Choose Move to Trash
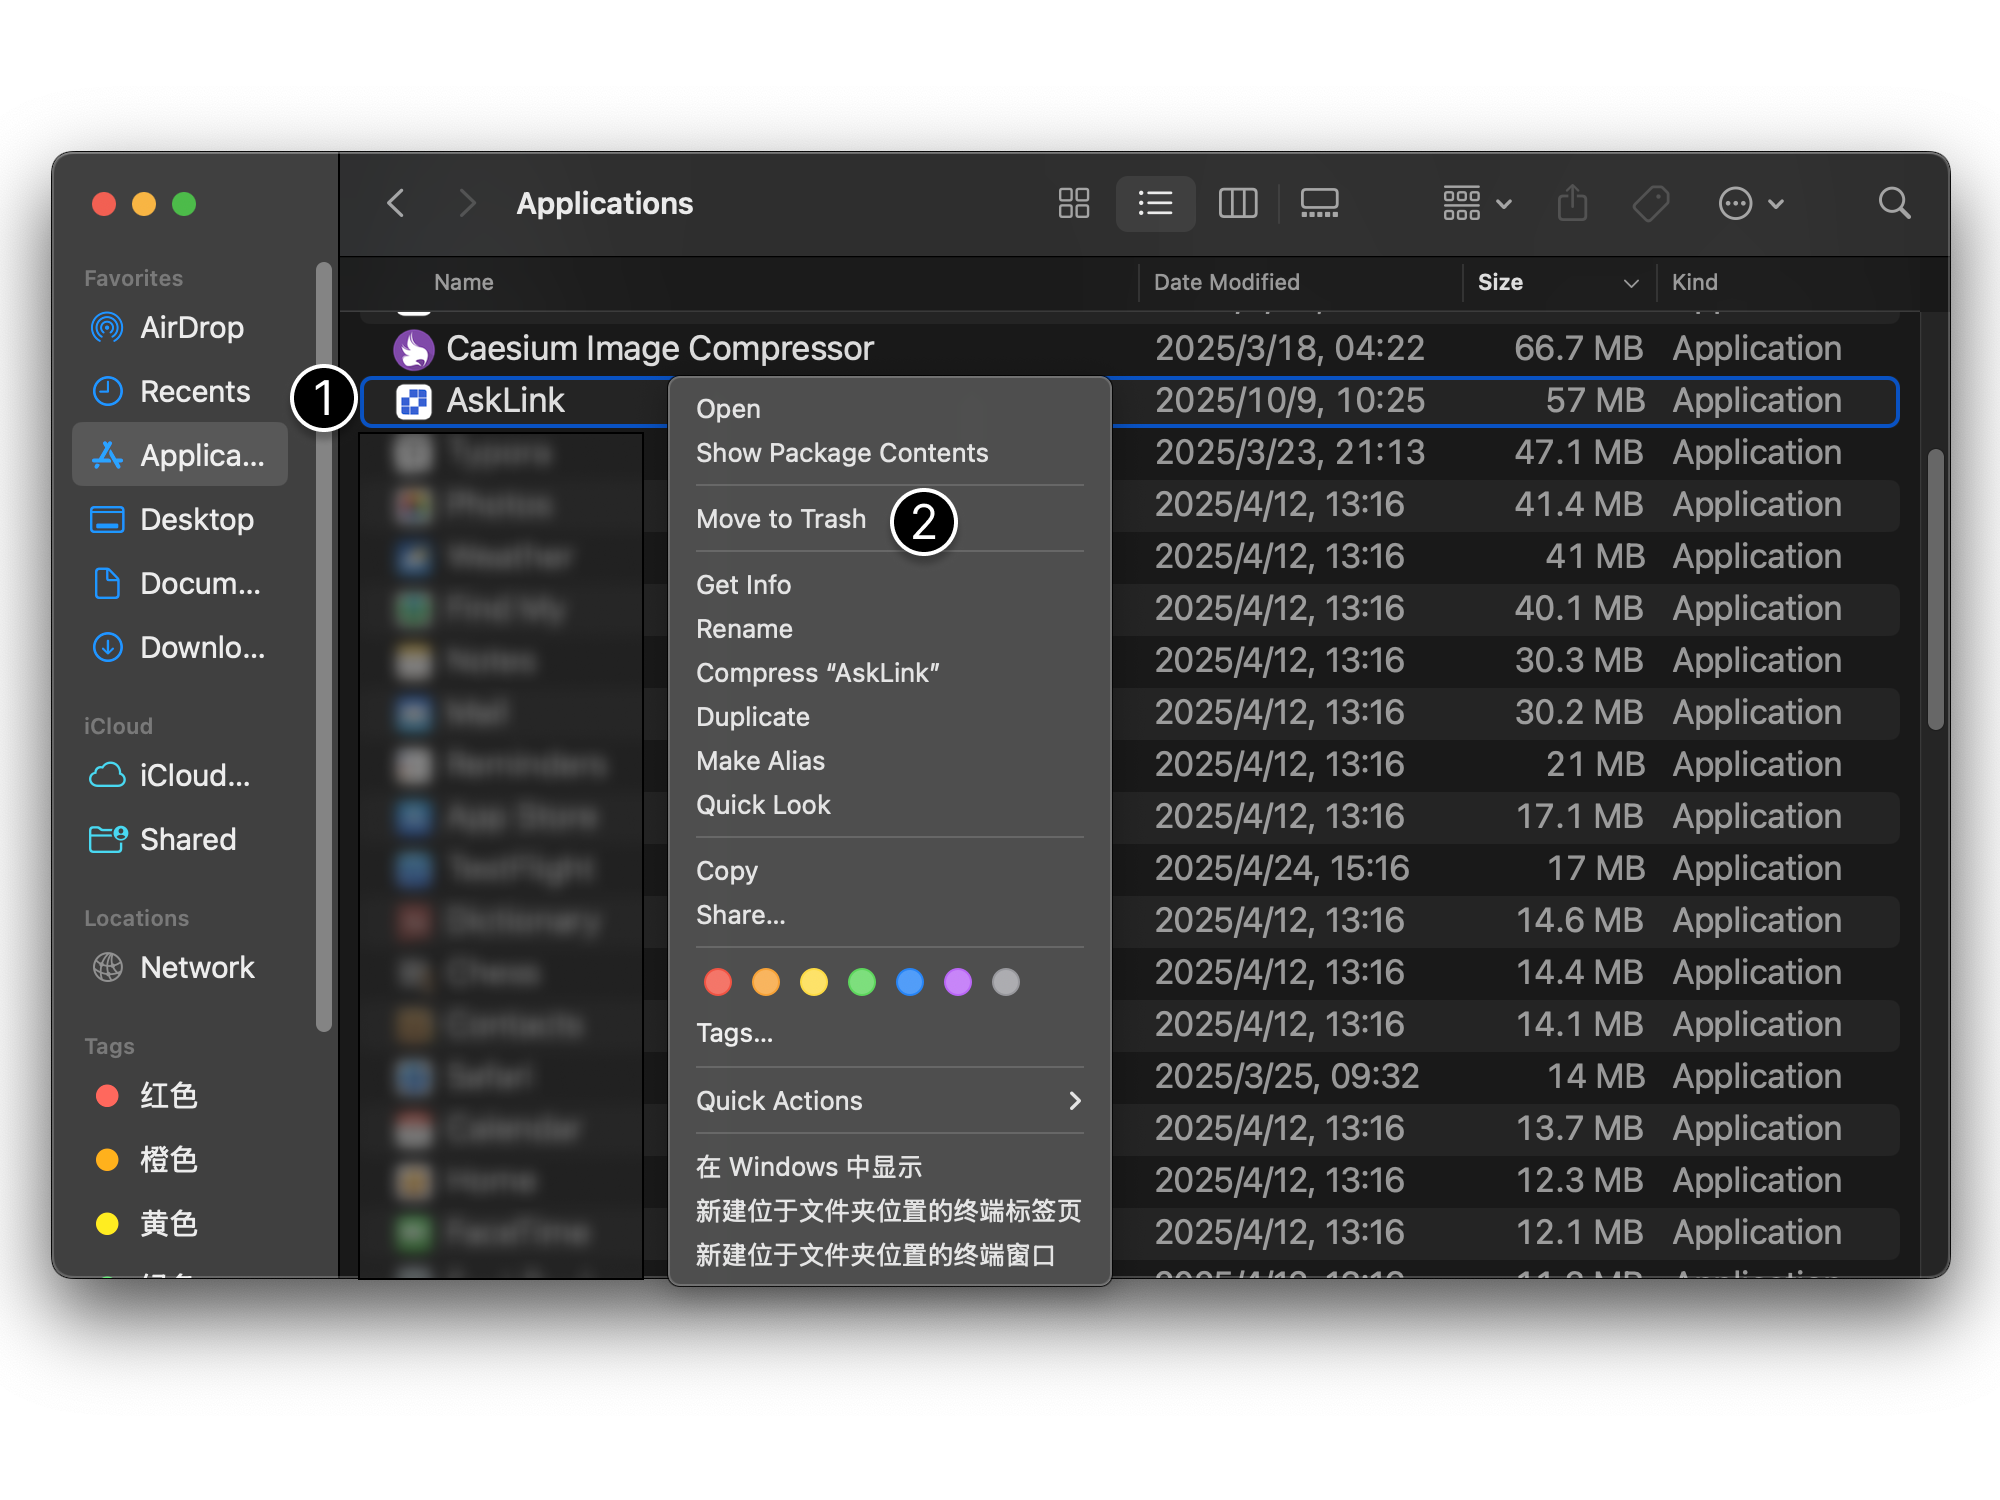Viewport: 2000px width, 1500px height. click(x=781, y=518)
